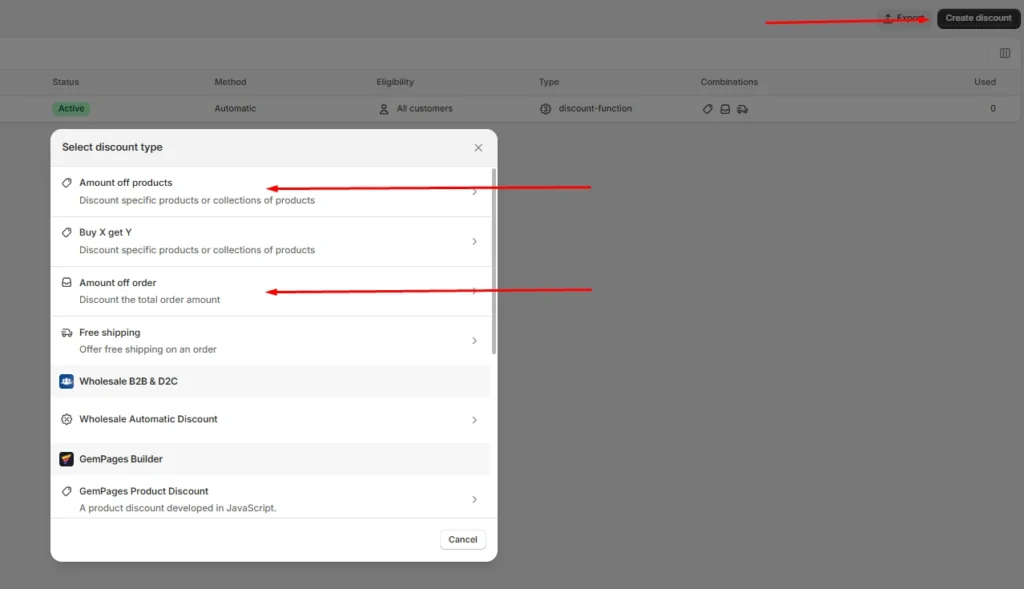Select Amount off order discount type
Image resolution: width=1024 pixels, height=589 pixels.
(x=270, y=291)
